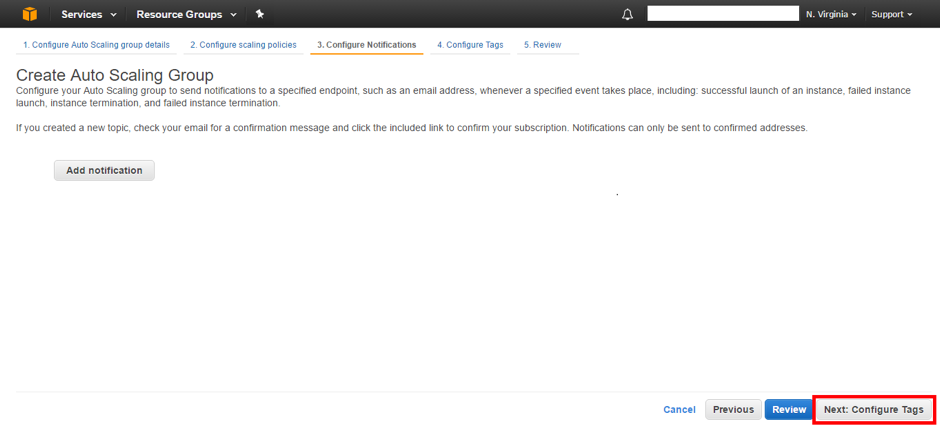This screenshot has width=940, height=431.
Task: Click the notification confirmation description paragraph
Action: tap(411, 128)
